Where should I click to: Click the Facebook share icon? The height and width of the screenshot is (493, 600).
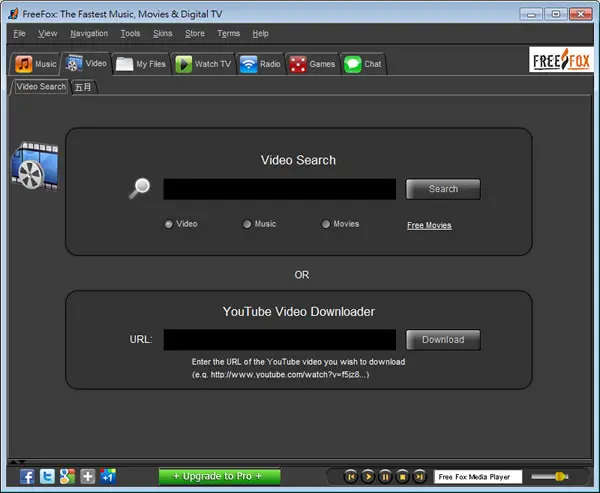pos(27,477)
